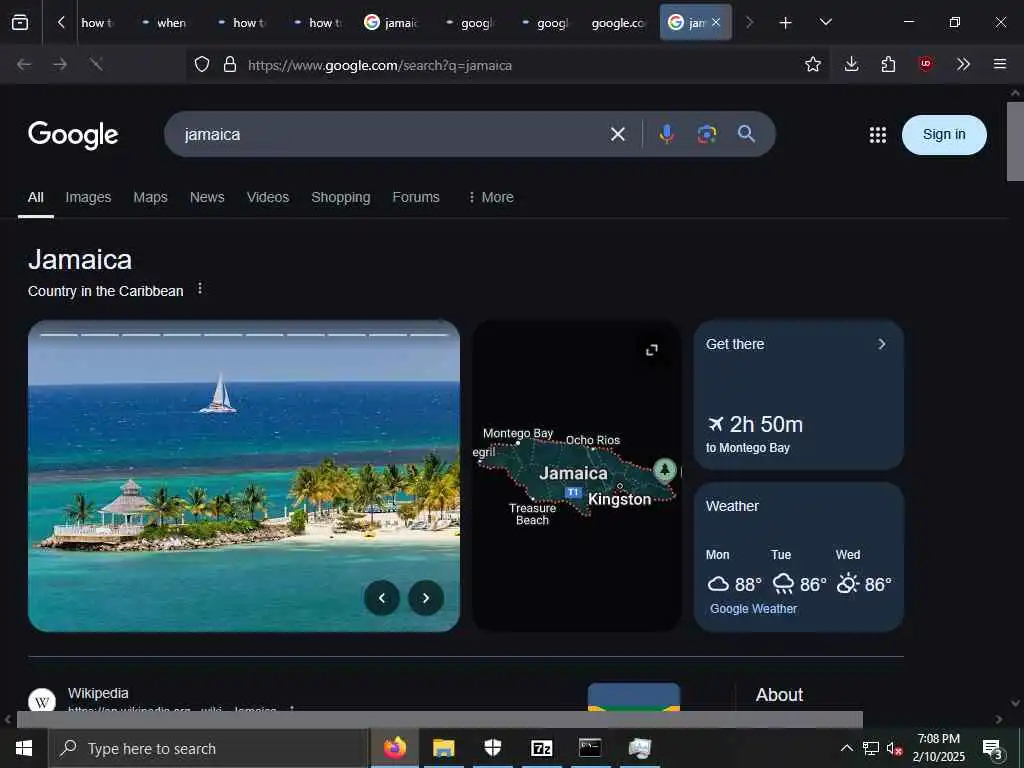Switch to the earlier 'jamaic' tab

coord(391,23)
